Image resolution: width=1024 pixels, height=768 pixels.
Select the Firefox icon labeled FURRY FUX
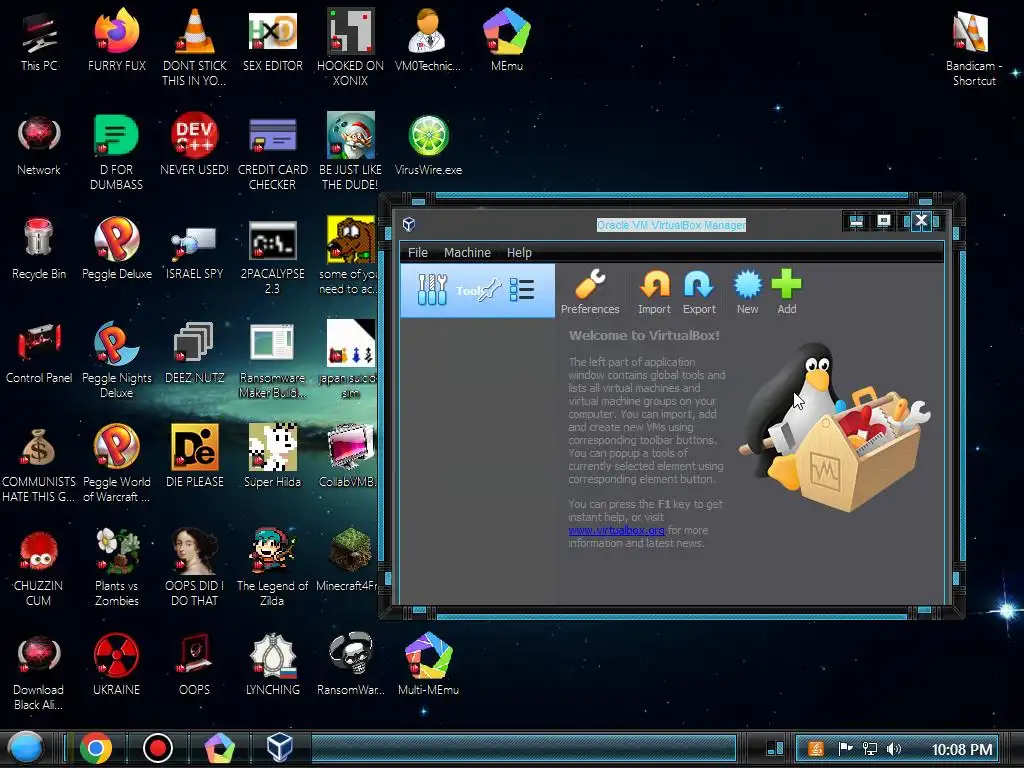coord(117,40)
